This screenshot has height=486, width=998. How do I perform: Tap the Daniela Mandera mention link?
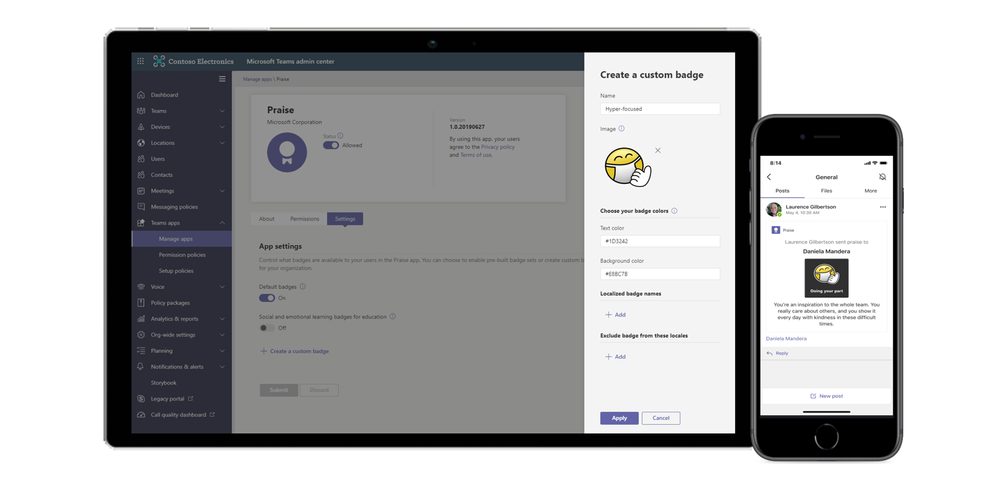point(786,338)
